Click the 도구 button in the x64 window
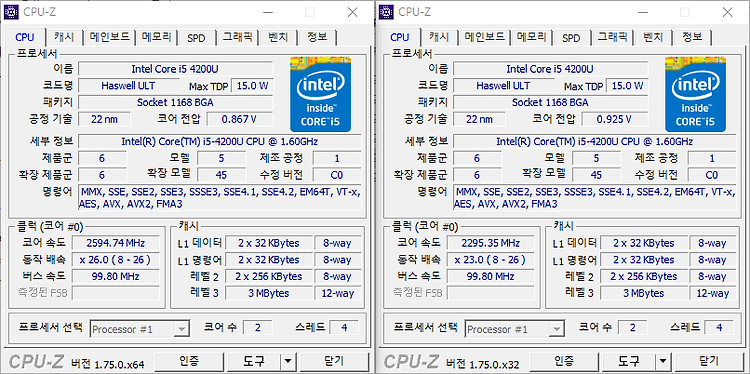Viewport: 750px width, 374px height. point(254,361)
